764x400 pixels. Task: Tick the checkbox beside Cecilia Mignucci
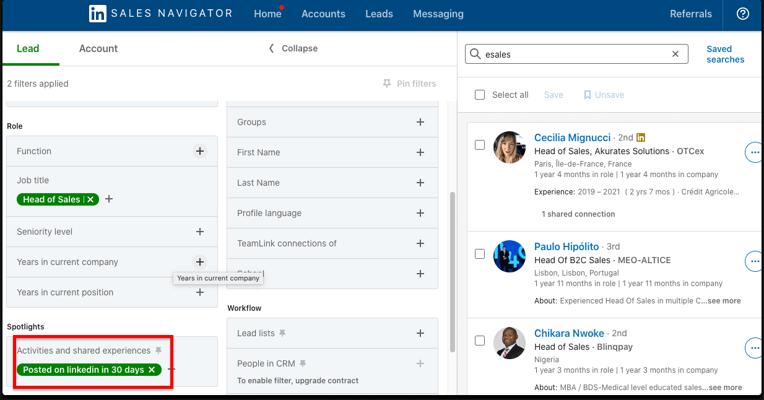[x=480, y=145]
